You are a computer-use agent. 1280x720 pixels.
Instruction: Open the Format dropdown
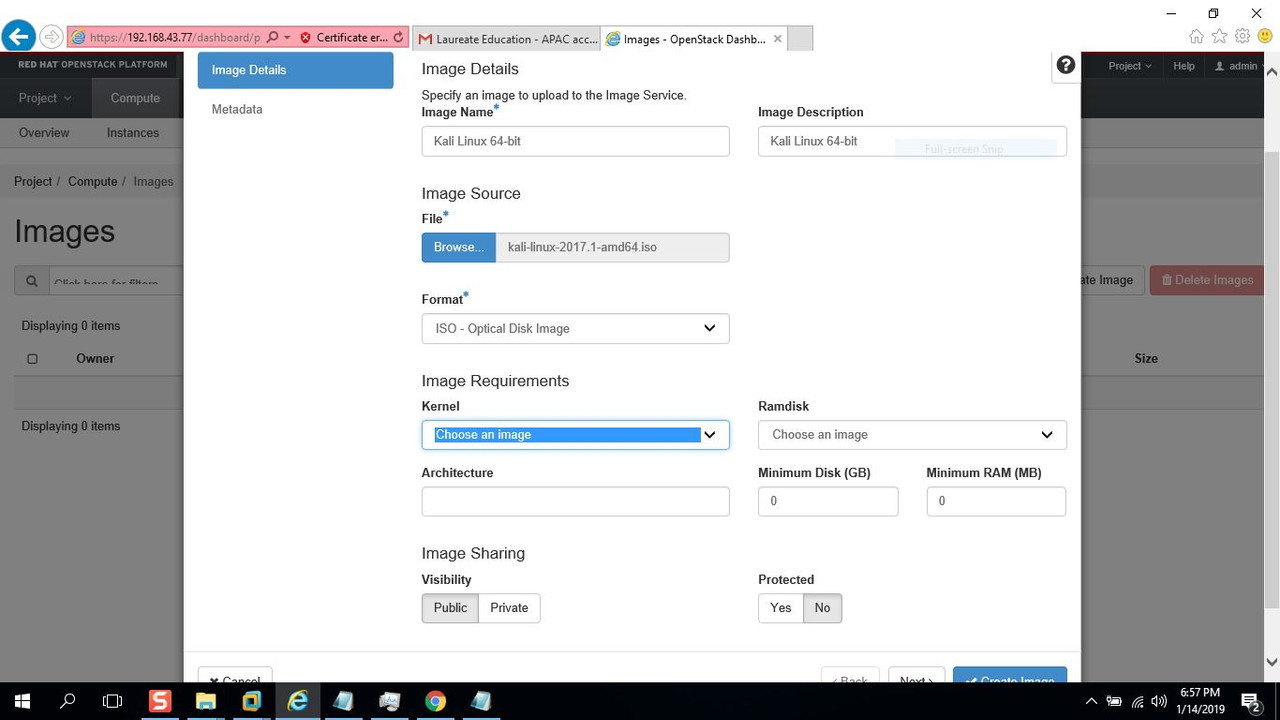pyautogui.click(x=575, y=328)
